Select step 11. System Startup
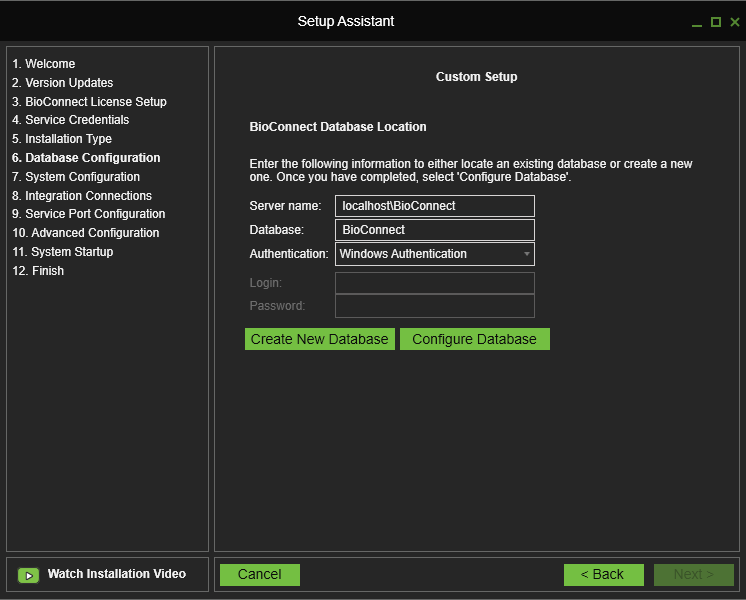The width and height of the screenshot is (746, 600). [x=63, y=252]
